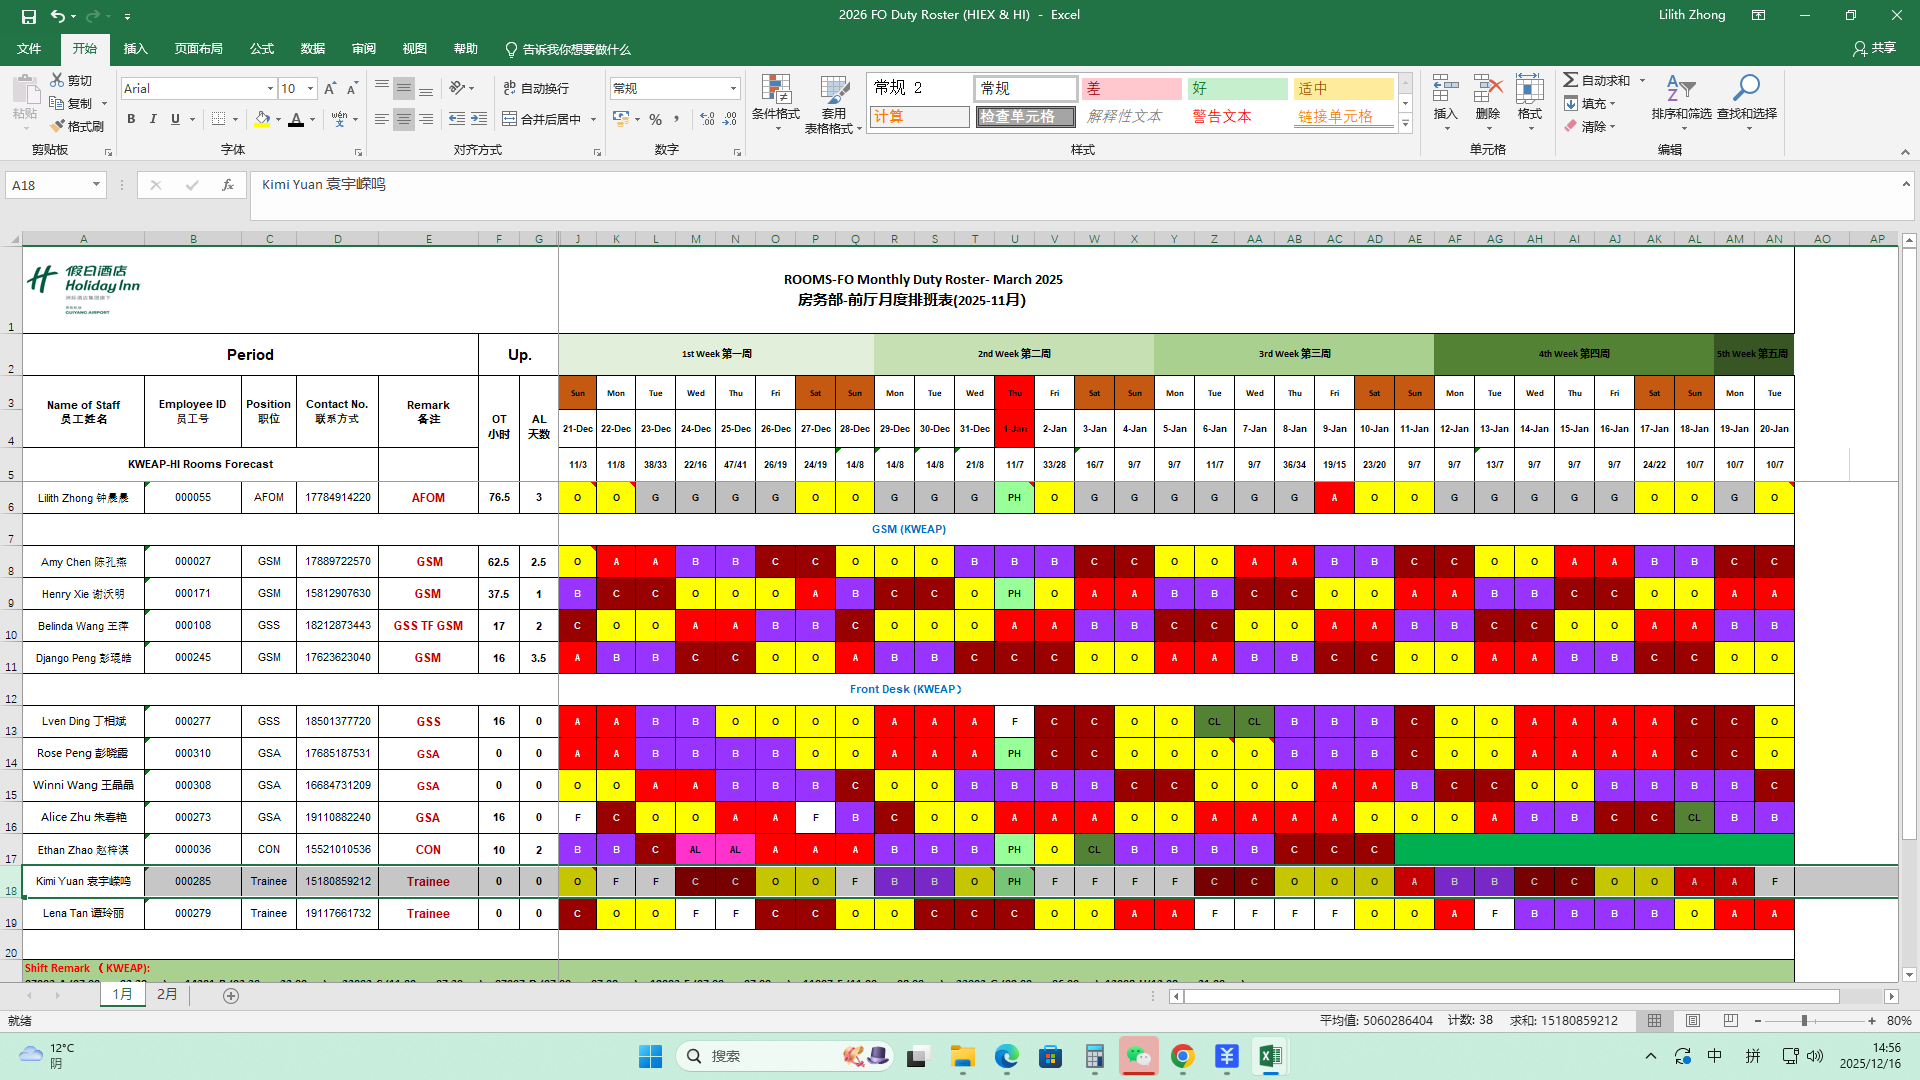Toggle Bold formatting button
Screen dimensions: 1920x1080
point(131,119)
